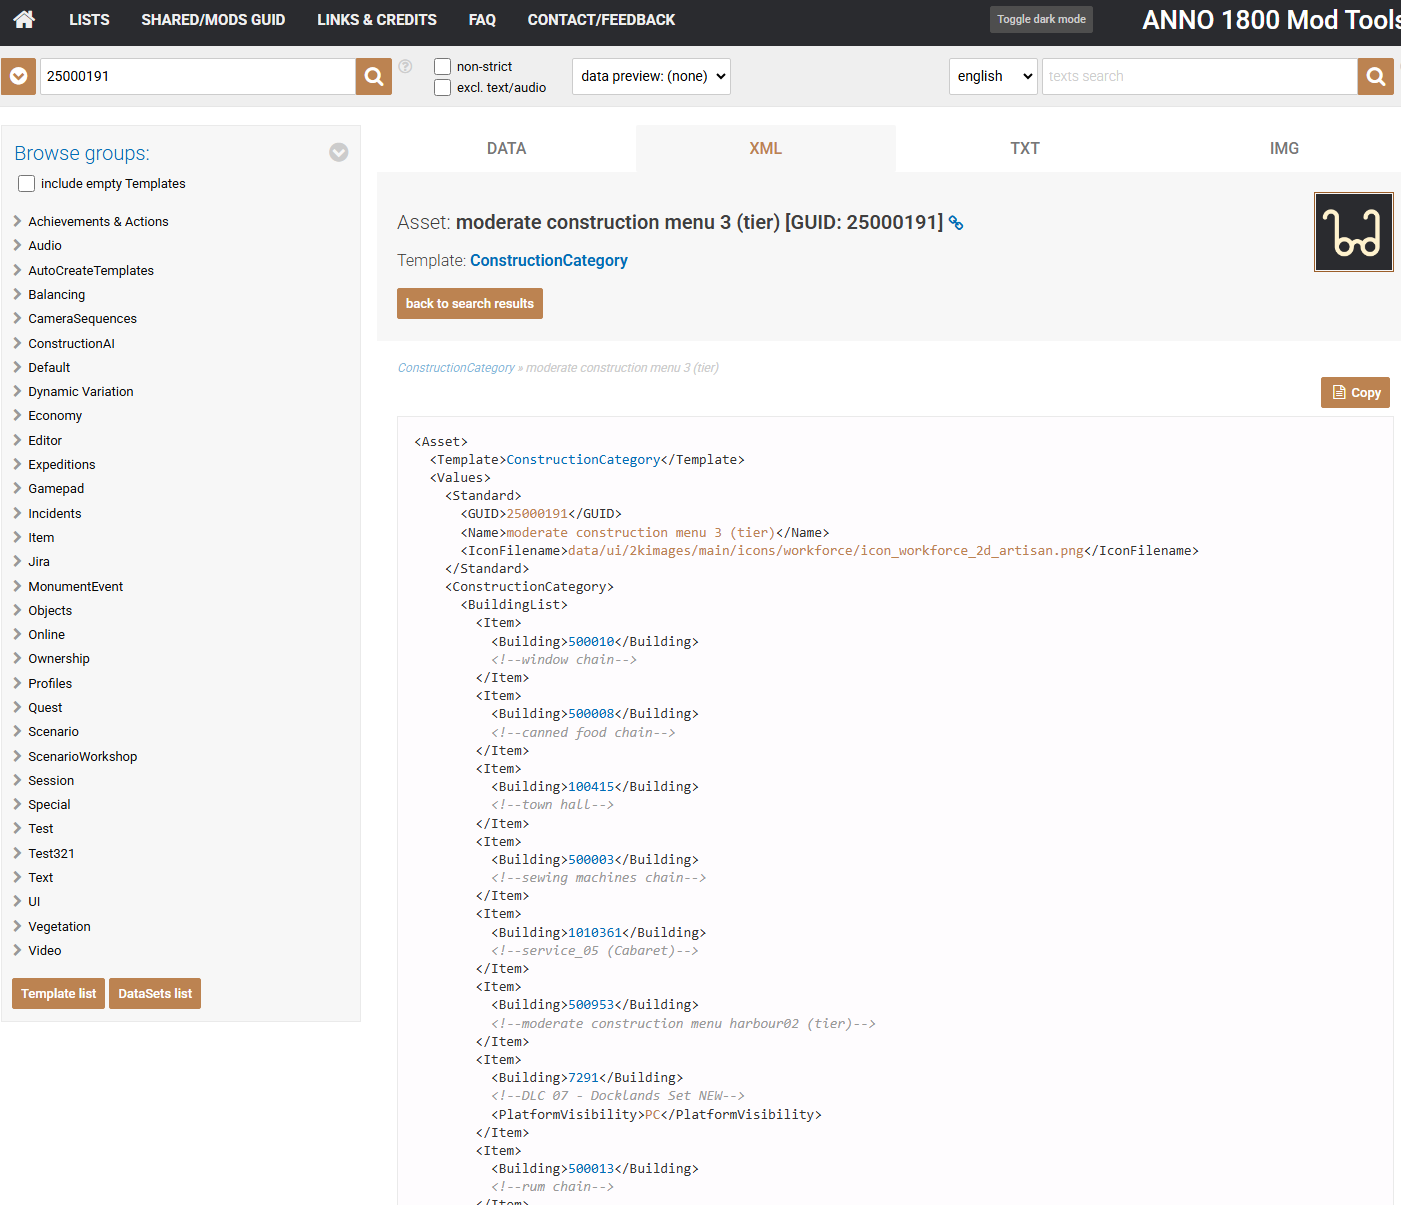Tick the excl. text/audio checkbox
The height and width of the screenshot is (1205, 1401).
pyautogui.click(x=442, y=87)
